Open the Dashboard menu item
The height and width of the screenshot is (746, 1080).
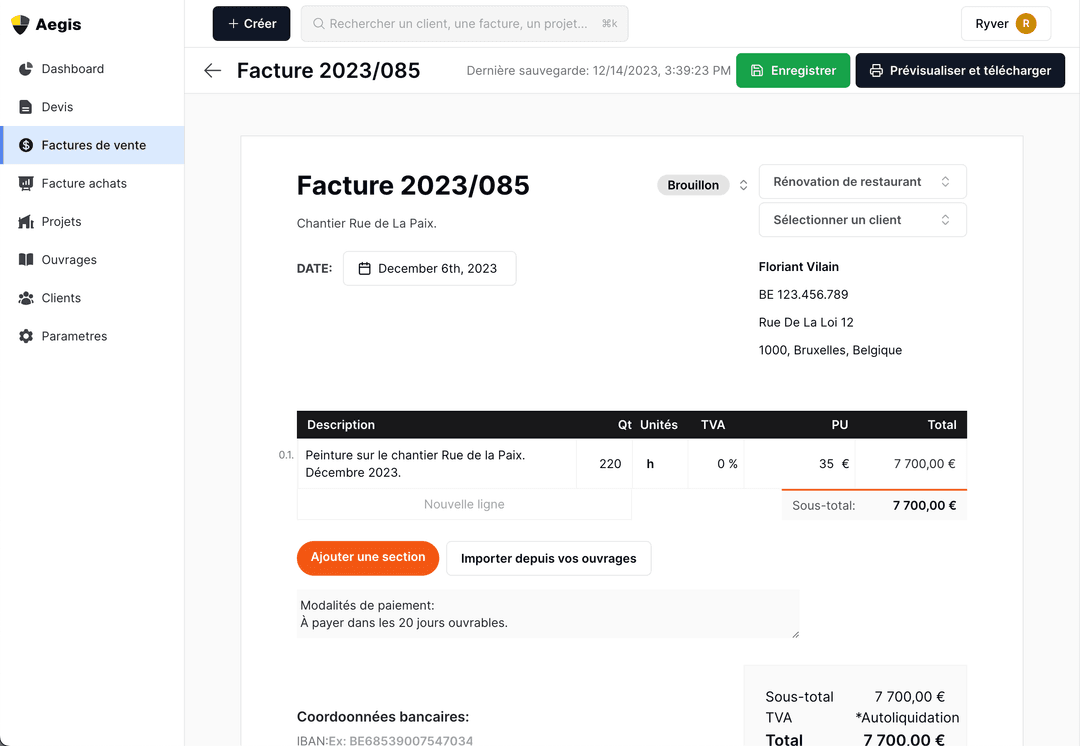92,69
